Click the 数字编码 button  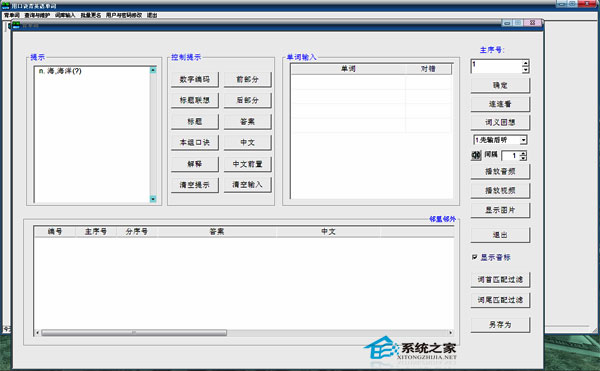(195, 79)
